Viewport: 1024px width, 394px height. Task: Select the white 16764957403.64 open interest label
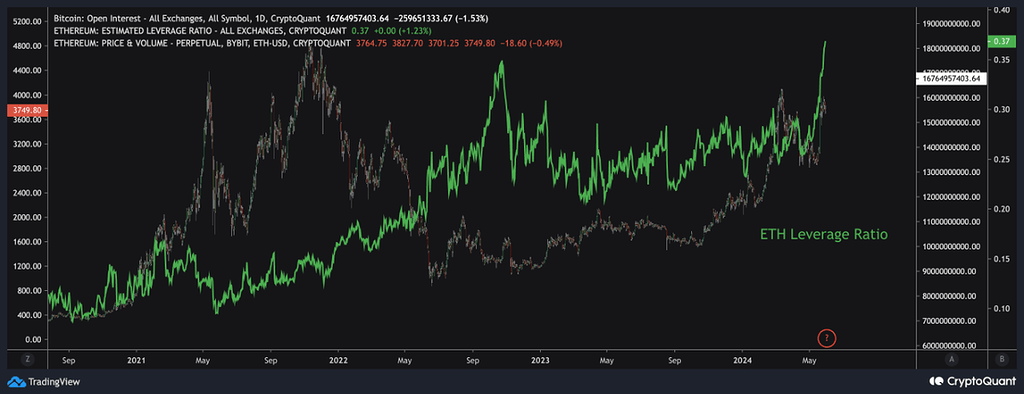tap(951, 78)
